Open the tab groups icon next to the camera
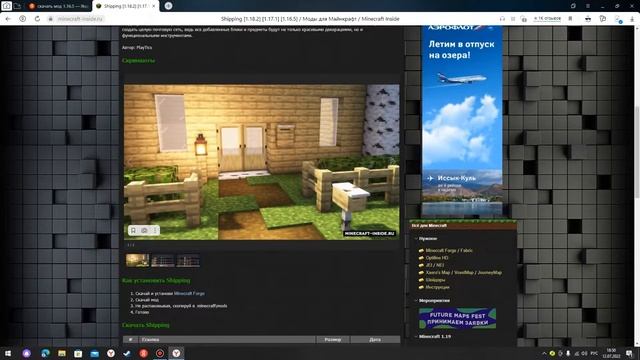This screenshot has height=360, width=640. (x=17, y=6)
